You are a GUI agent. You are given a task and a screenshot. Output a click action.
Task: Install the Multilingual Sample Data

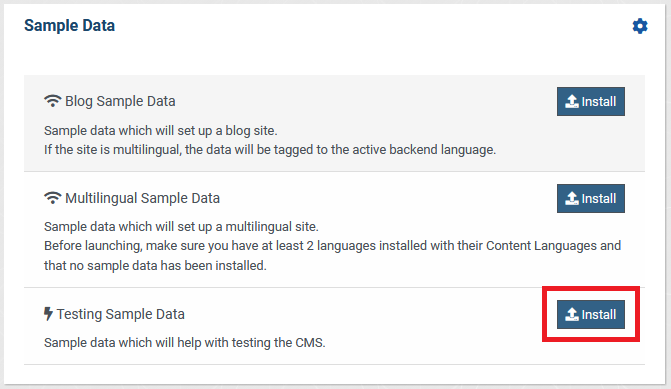coord(591,198)
